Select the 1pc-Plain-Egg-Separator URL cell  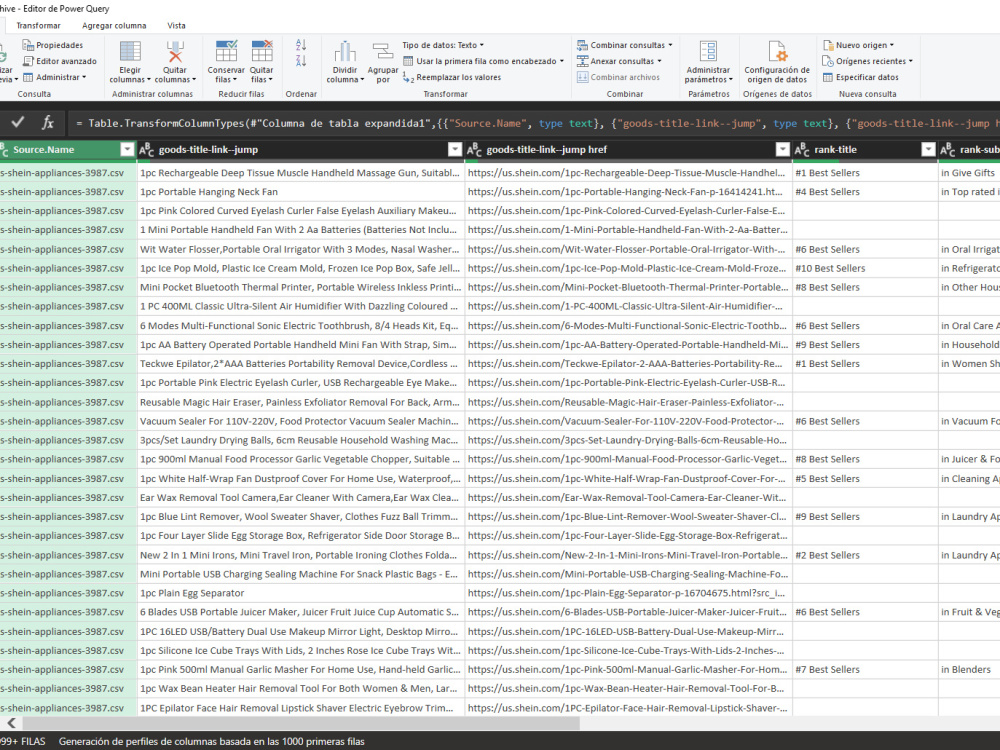pyautogui.click(x=628, y=593)
